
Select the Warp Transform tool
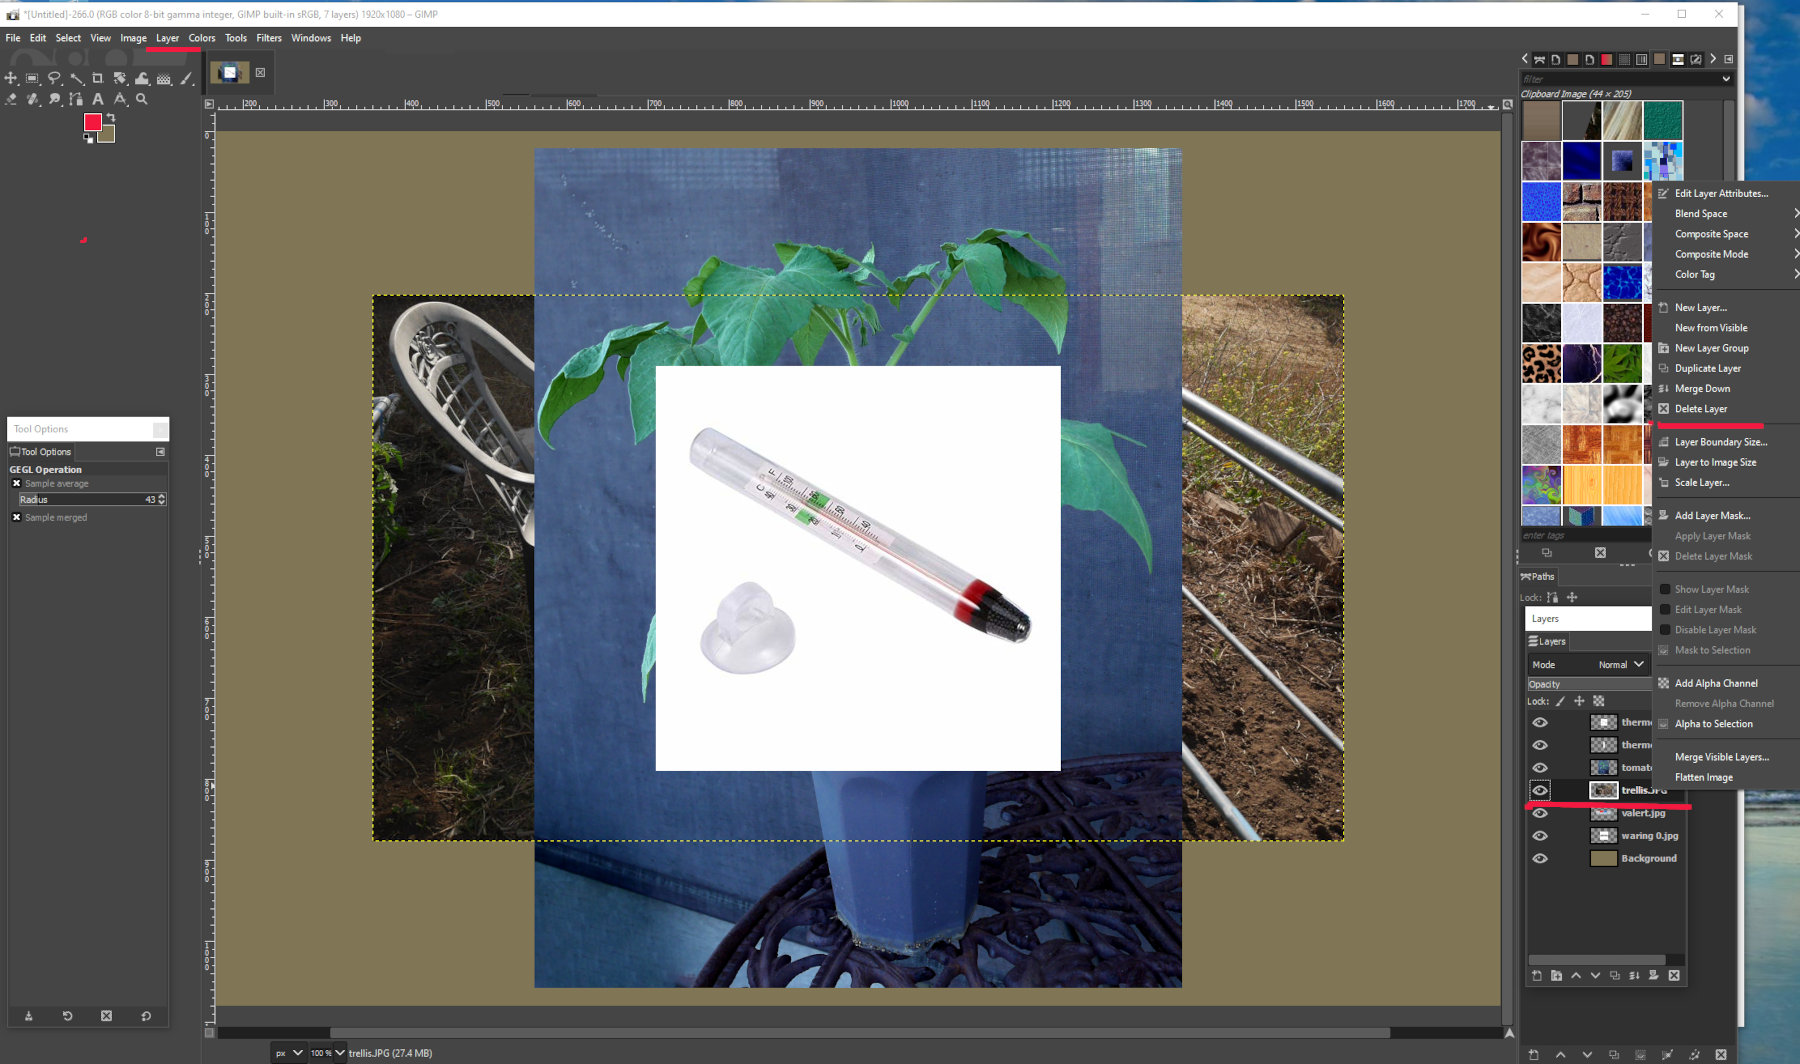point(142,78)
